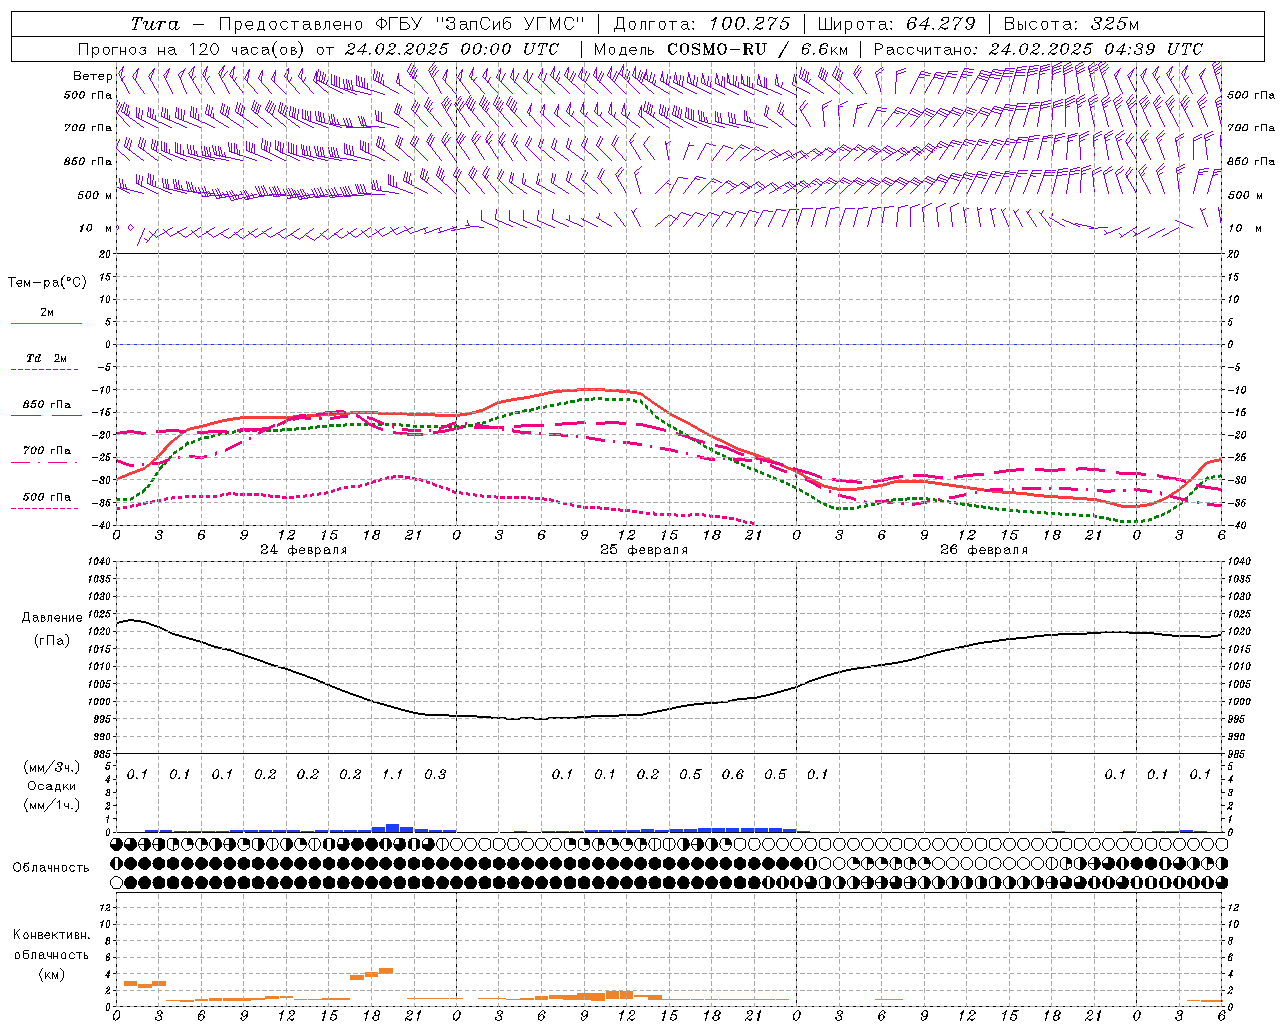Click the Рассчитано: 24.02.2025 04:39 UTC timestamp
Screen dimensions: 1280x1024
1038,49
